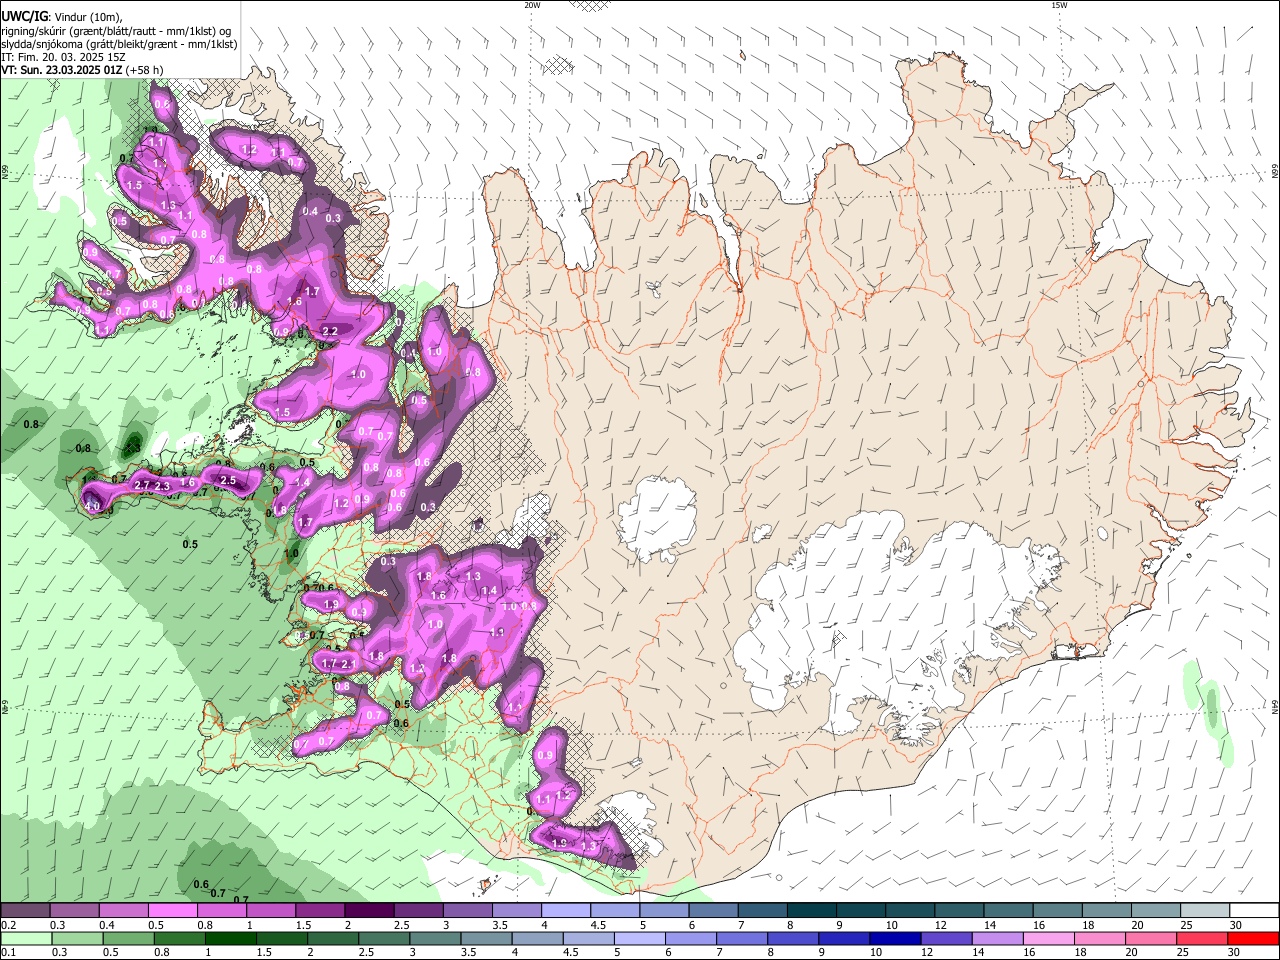Select top-row swatch between 16 and 18
The width and height of the screenshot is (1280, 960).
click(x=1058, y=911)
